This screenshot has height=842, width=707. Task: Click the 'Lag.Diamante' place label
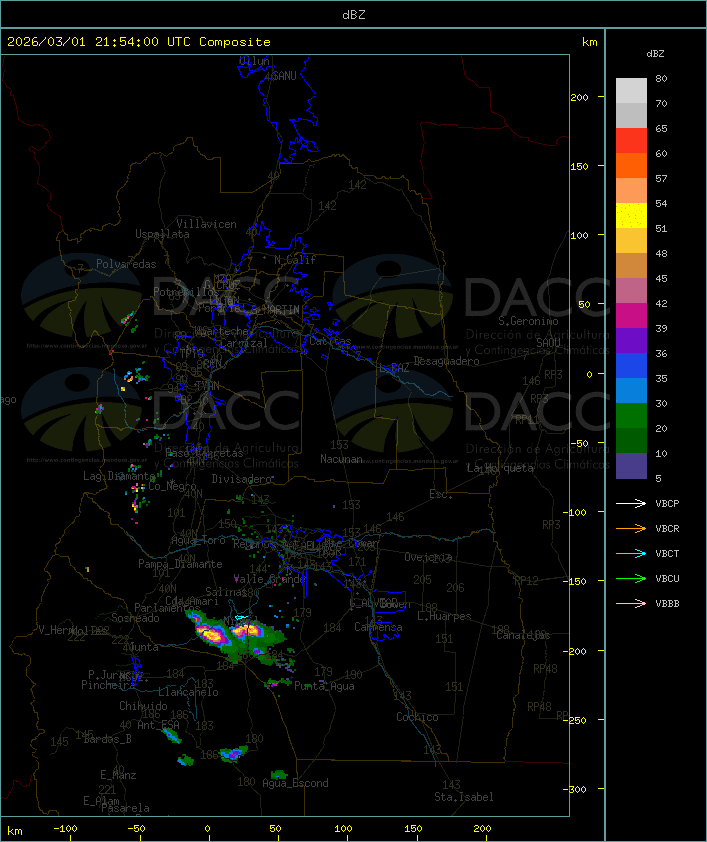119,476
